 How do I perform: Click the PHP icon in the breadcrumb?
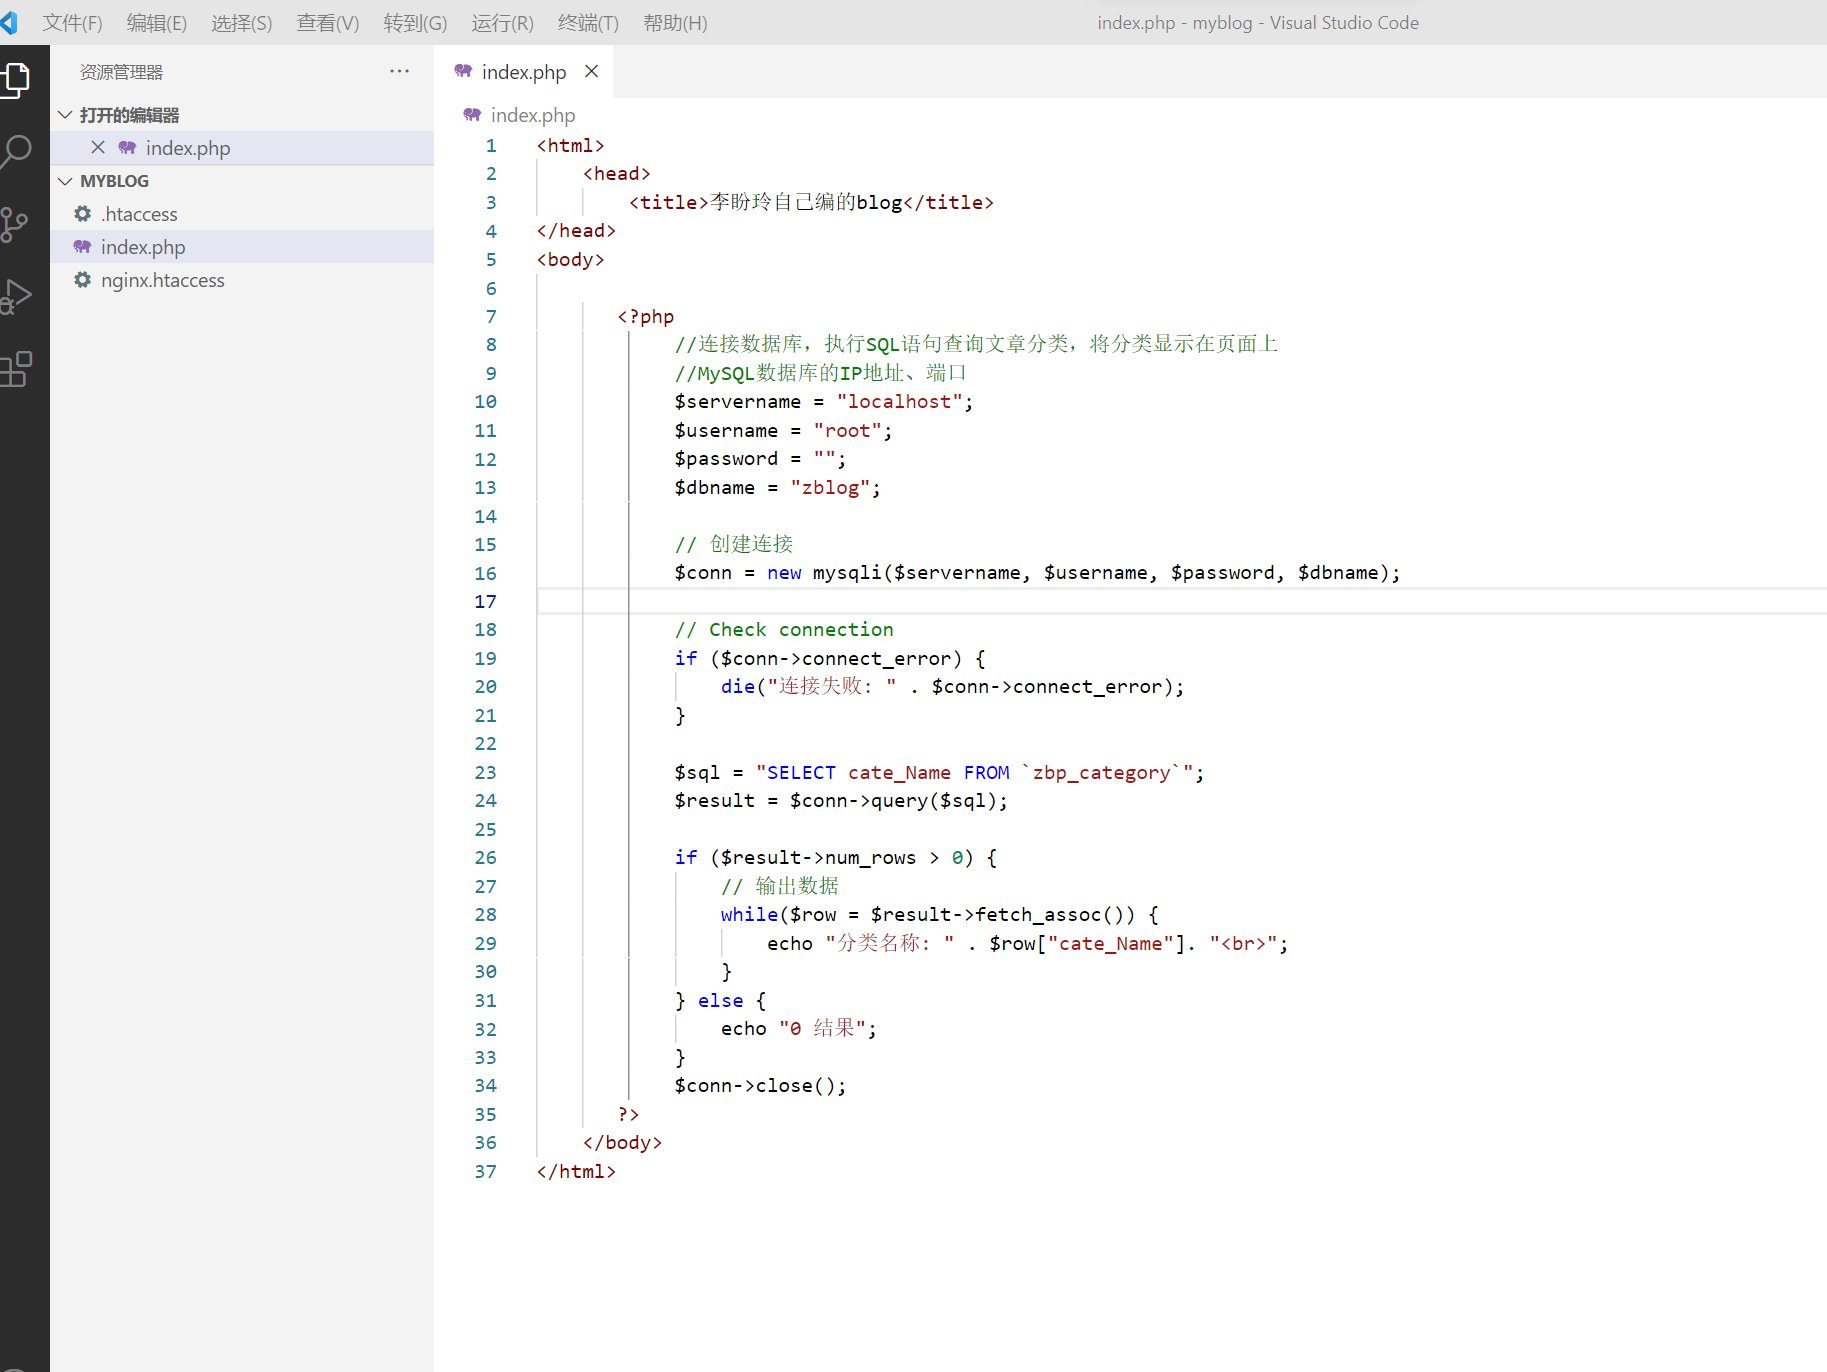(472, 114)
